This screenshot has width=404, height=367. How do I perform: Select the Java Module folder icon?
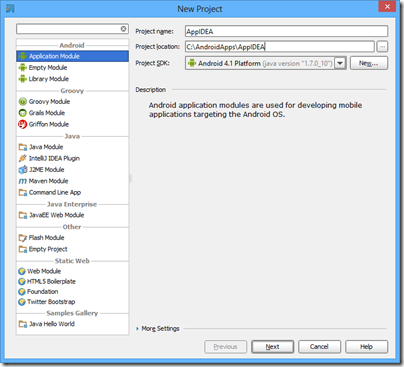23,147
